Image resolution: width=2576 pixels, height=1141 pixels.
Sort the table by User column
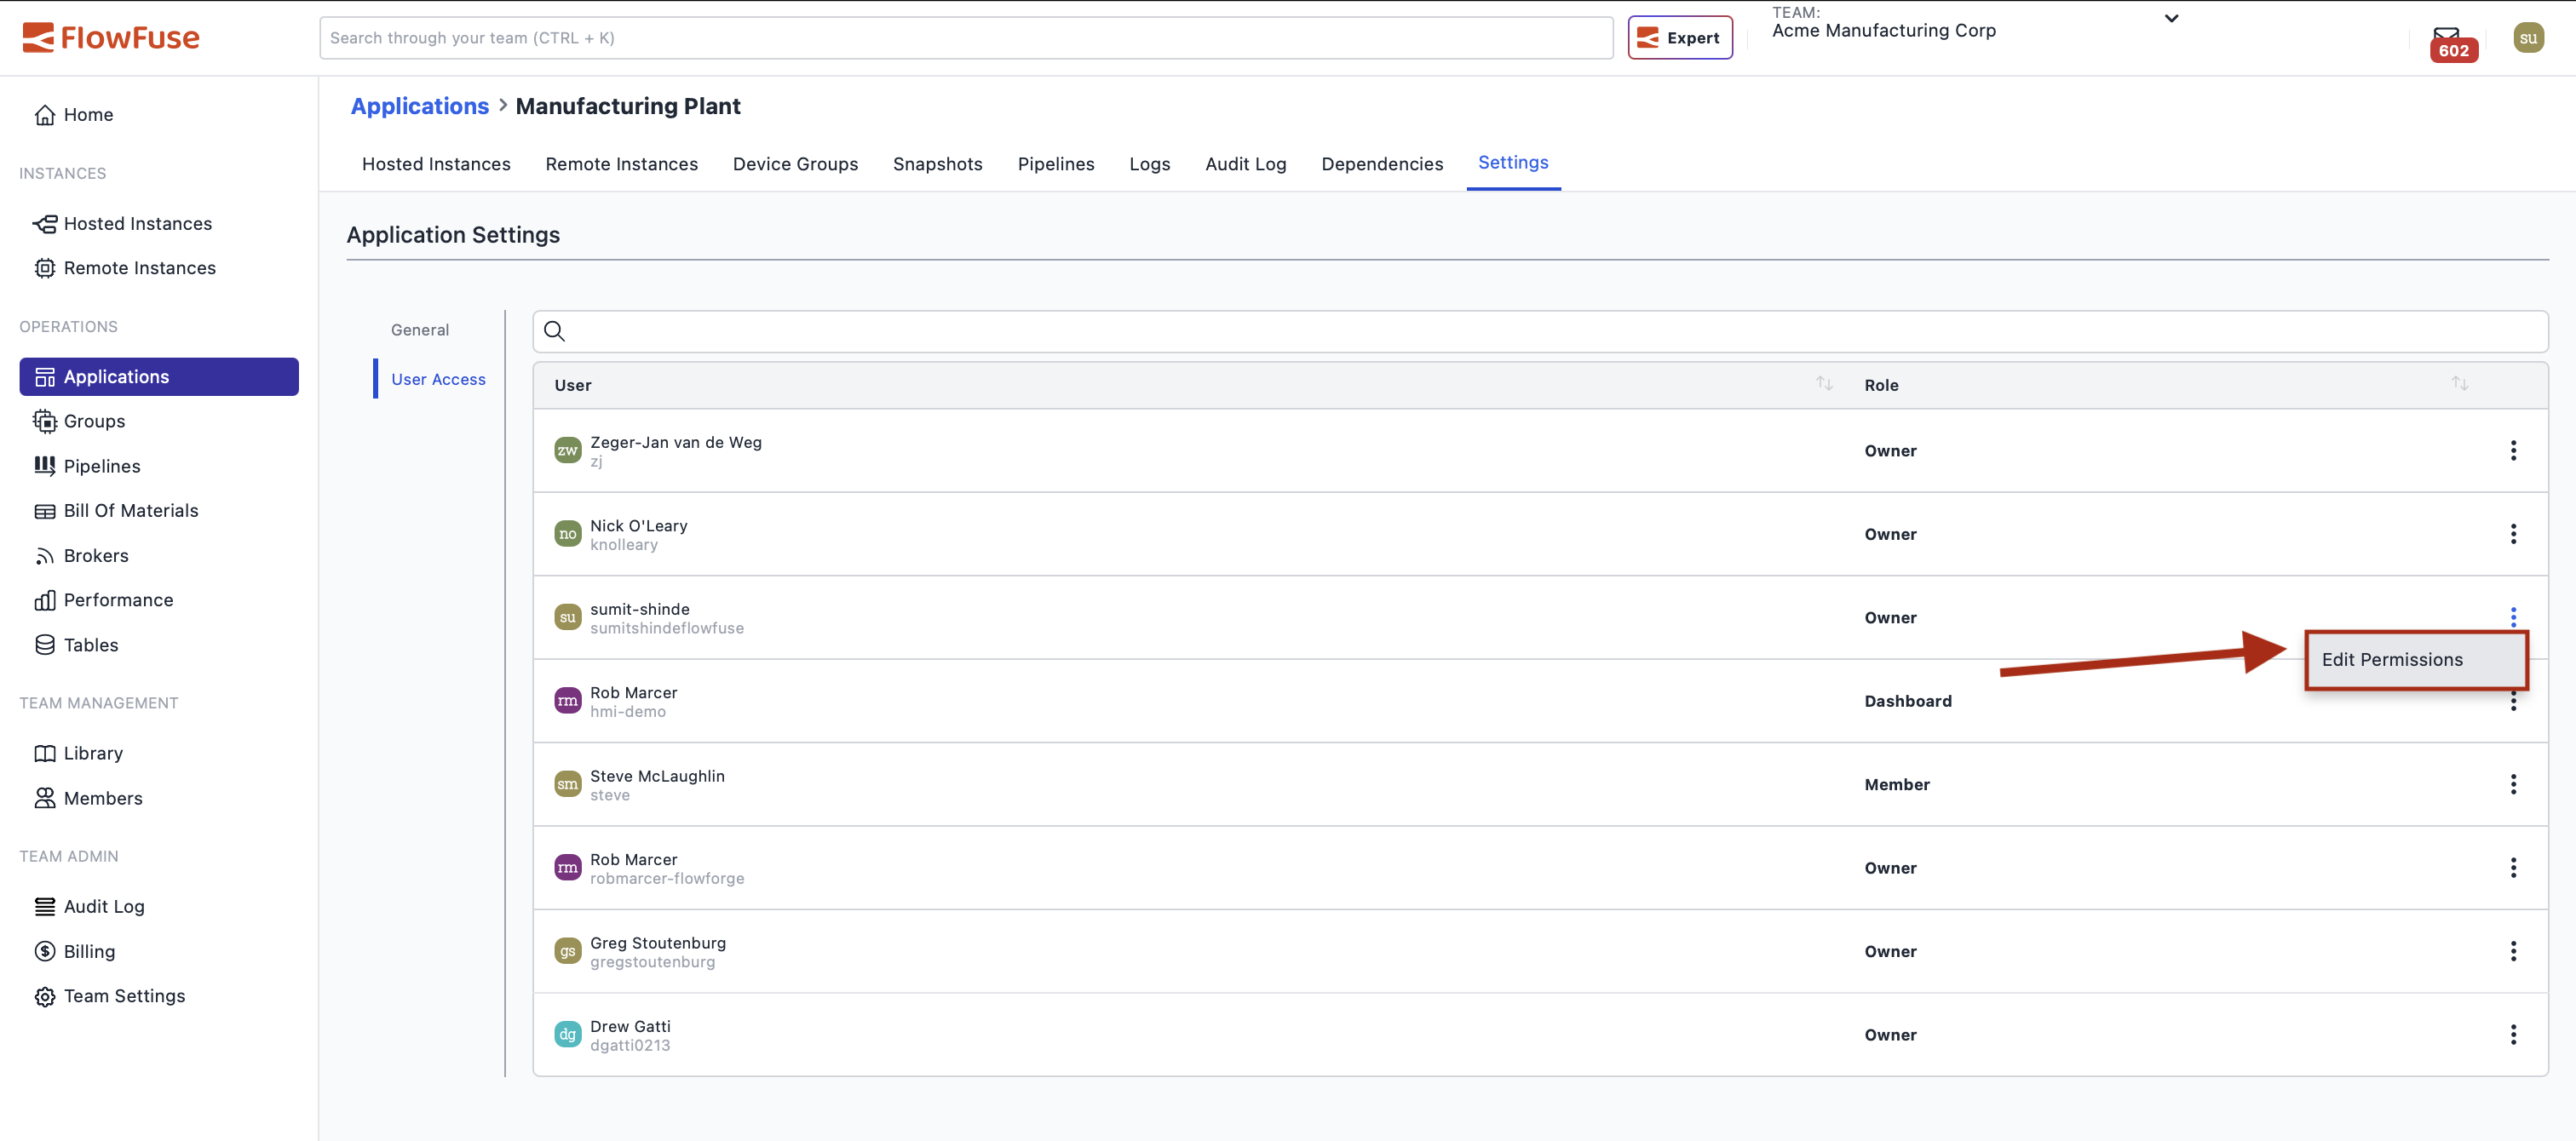point(1824,384)
